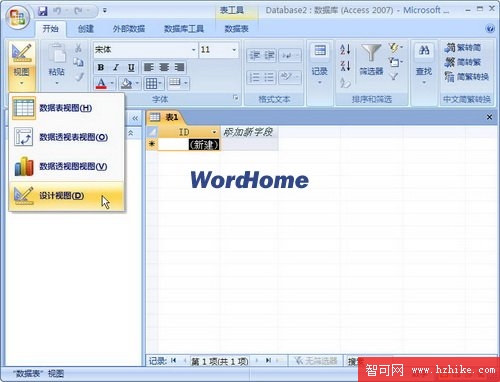This screenshot has height=382, width=500.
Task: Click the Toggle Filter icon
Action: [x=394, y=77]
